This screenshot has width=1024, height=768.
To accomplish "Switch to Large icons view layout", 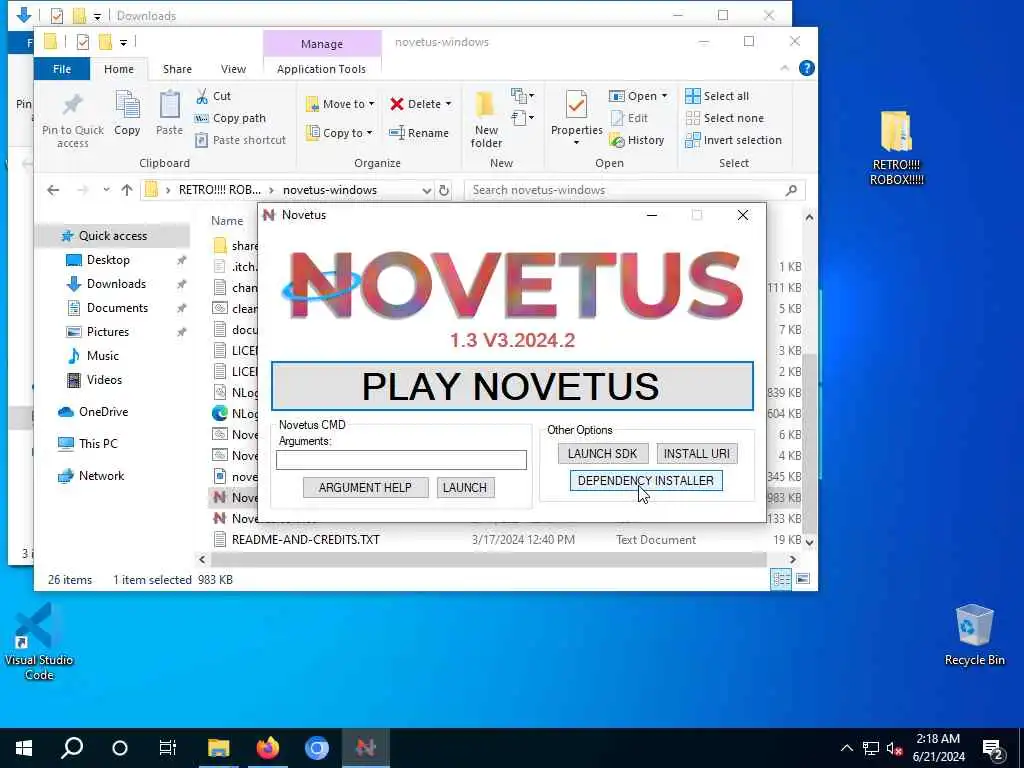I will pyautogui.click(x=803, y=579).
